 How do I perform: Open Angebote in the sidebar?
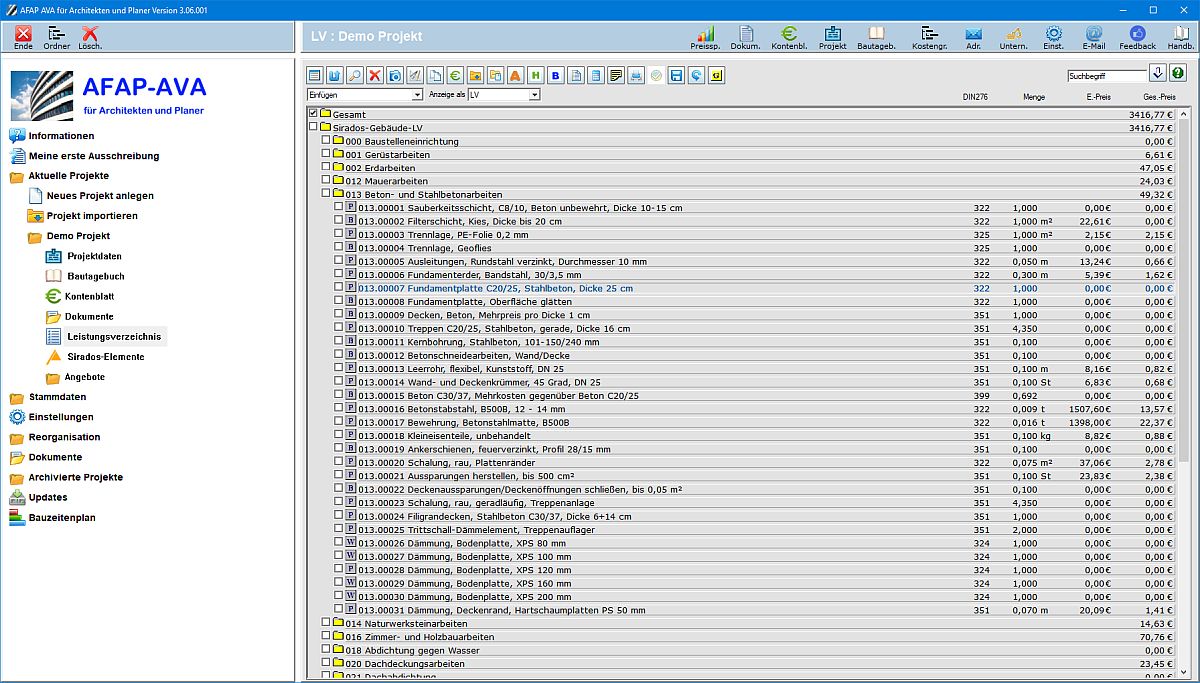pyautogui.click(x=76, y=377)
